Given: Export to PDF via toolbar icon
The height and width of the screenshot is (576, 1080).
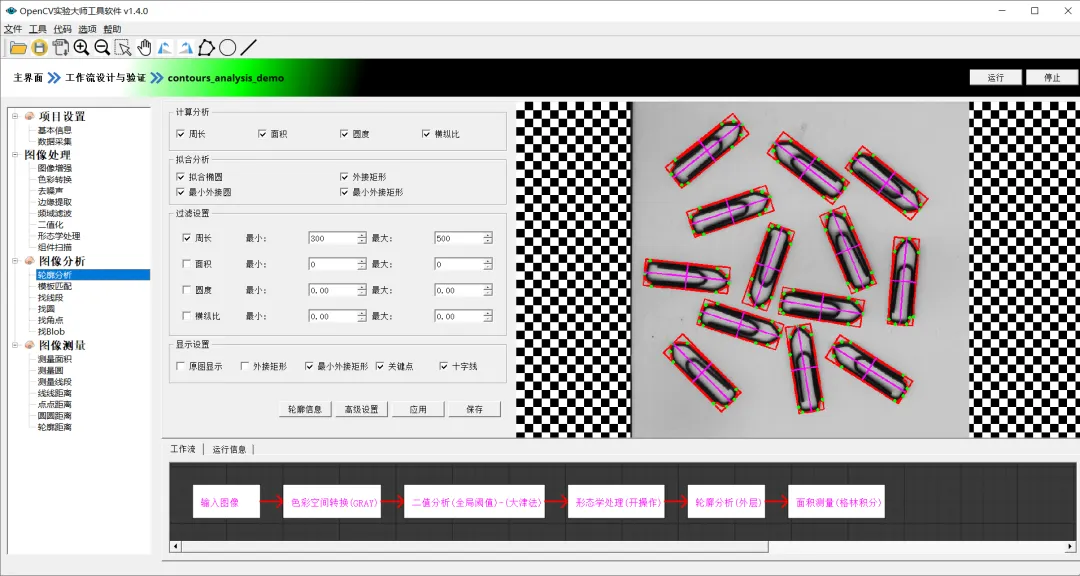Looking at the screenshot, I should [x=61, y=48].
